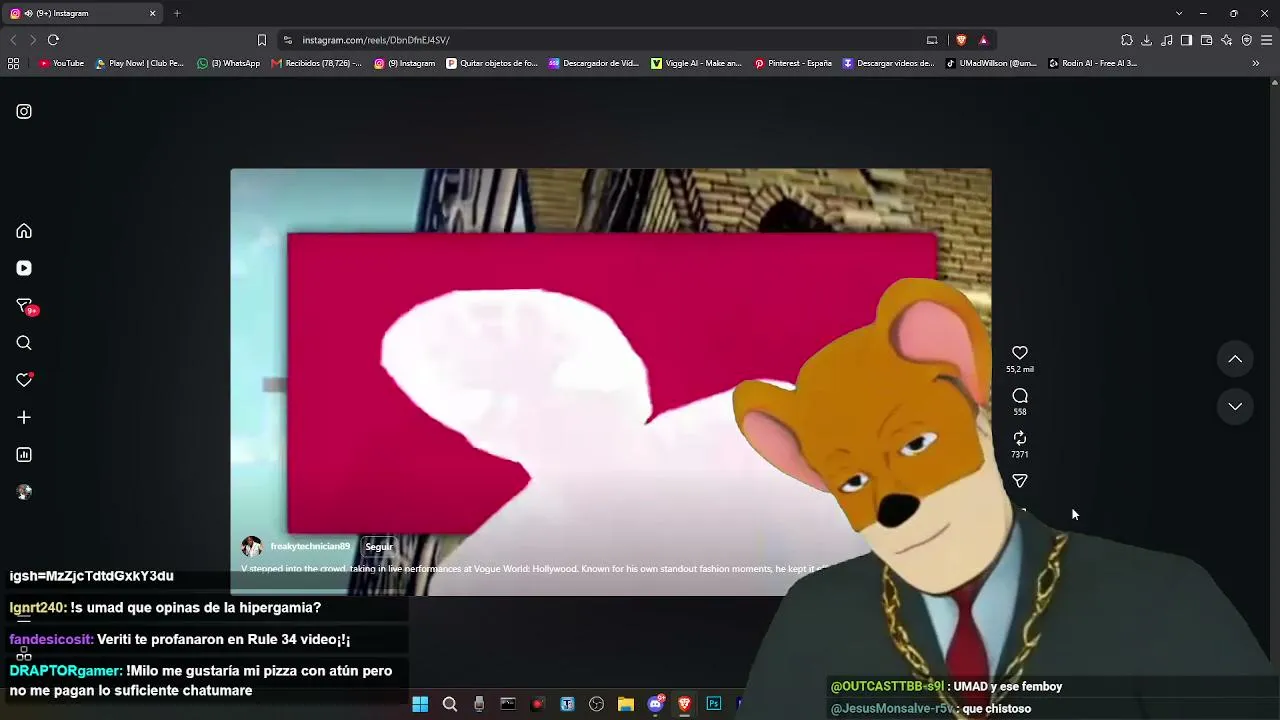Open Brave Wallet
The width and height of the screenshot is (1280, 720).
point(1206,40)
